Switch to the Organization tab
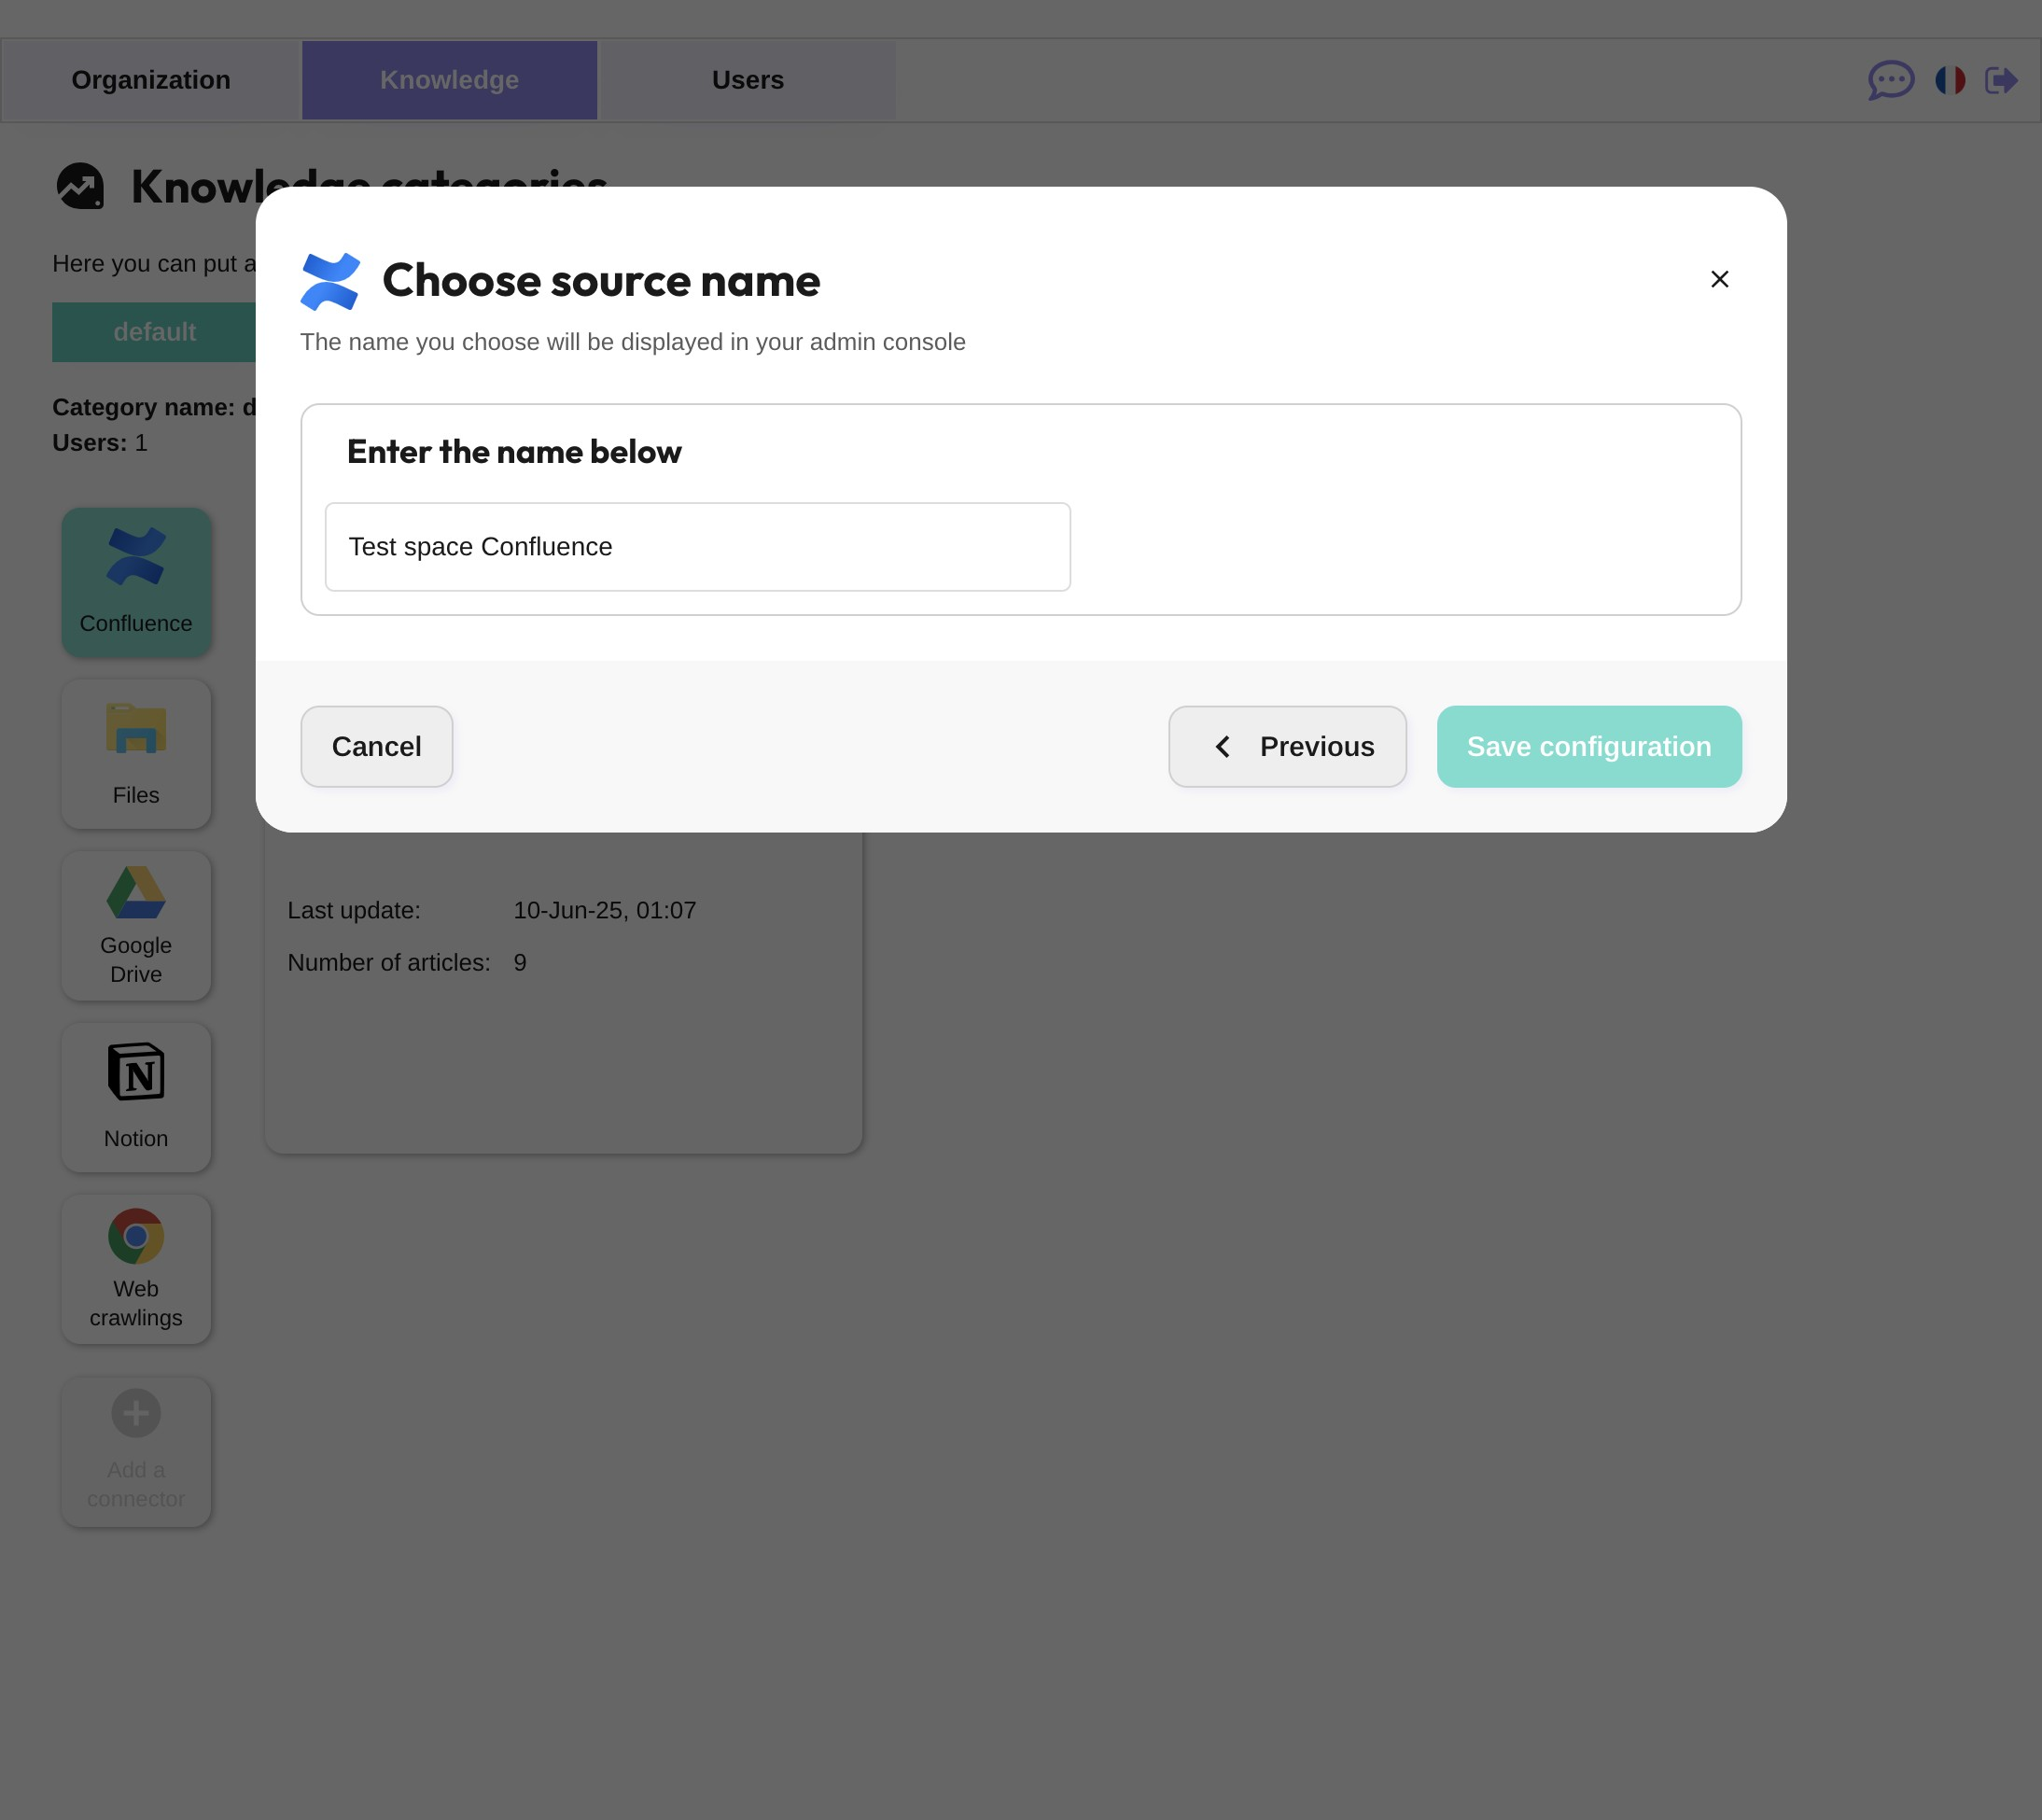The height and width of the screenshot is (1820, 2042). click(151, 80)
